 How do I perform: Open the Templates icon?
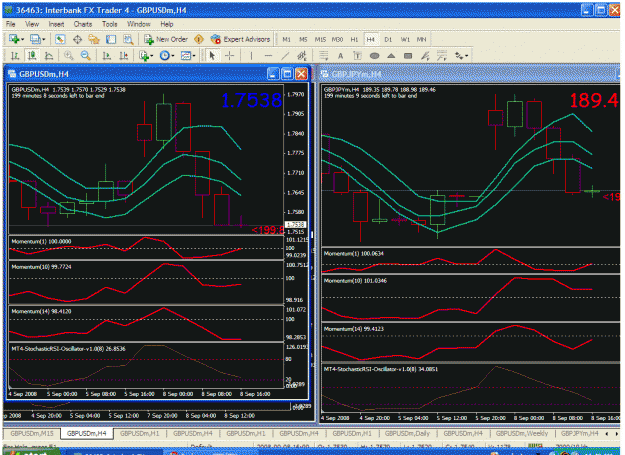[185, 55]
